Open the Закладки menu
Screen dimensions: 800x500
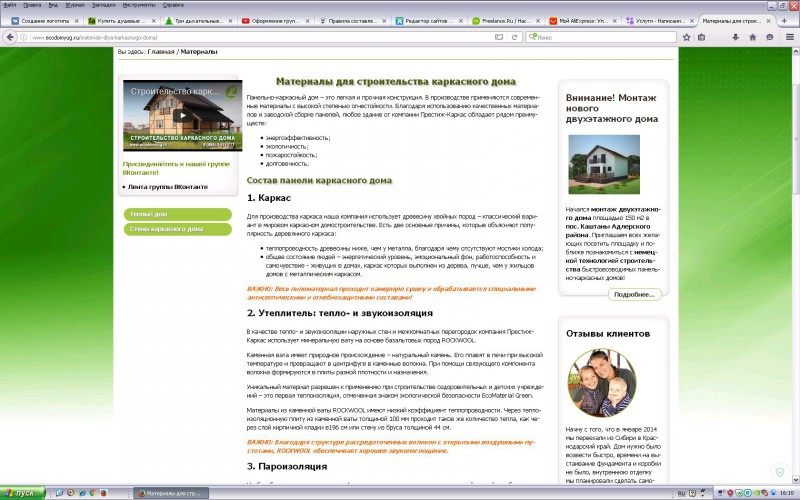pos(104,5)
